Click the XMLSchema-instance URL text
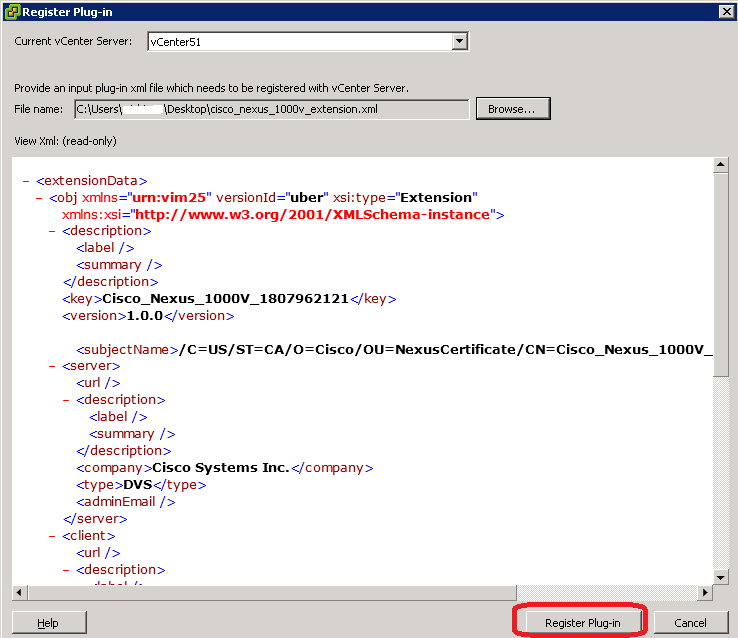 pyautogui.click(x=313, y=215)
